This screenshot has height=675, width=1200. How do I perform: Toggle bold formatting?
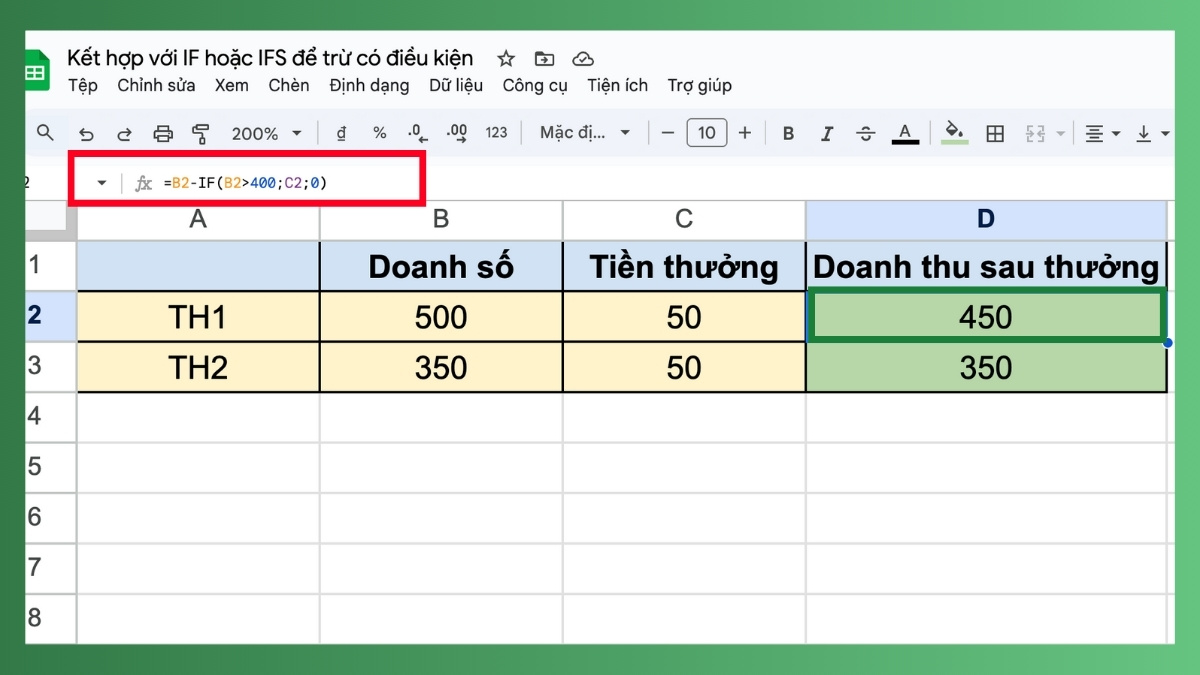tap(789, 132)
